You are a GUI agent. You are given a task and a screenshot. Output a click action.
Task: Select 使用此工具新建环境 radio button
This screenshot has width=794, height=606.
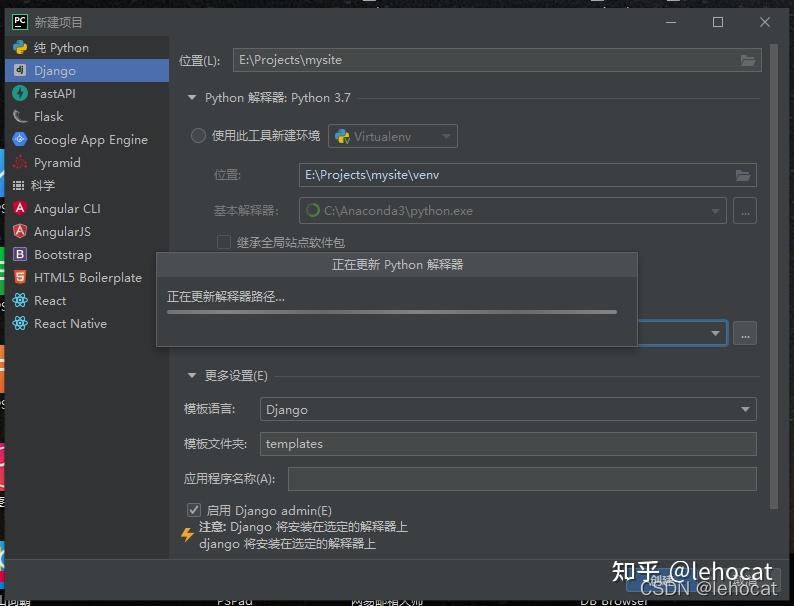198,136
